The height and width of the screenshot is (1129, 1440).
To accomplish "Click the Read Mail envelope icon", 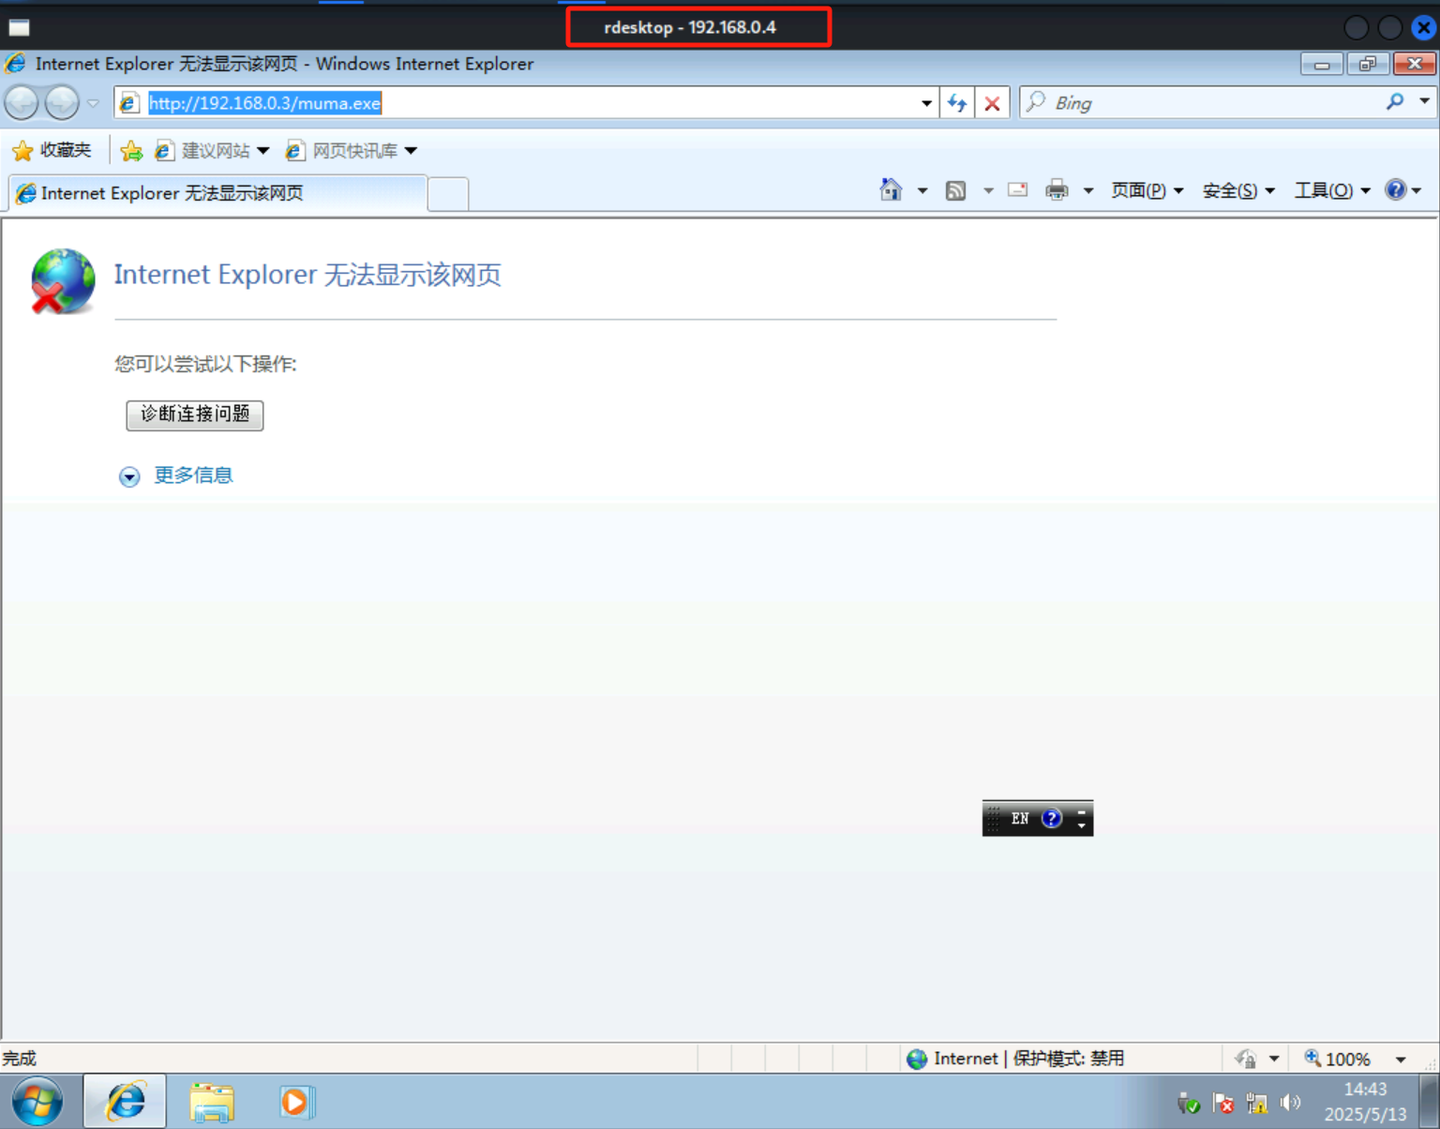I will [x=1018, y=190].
